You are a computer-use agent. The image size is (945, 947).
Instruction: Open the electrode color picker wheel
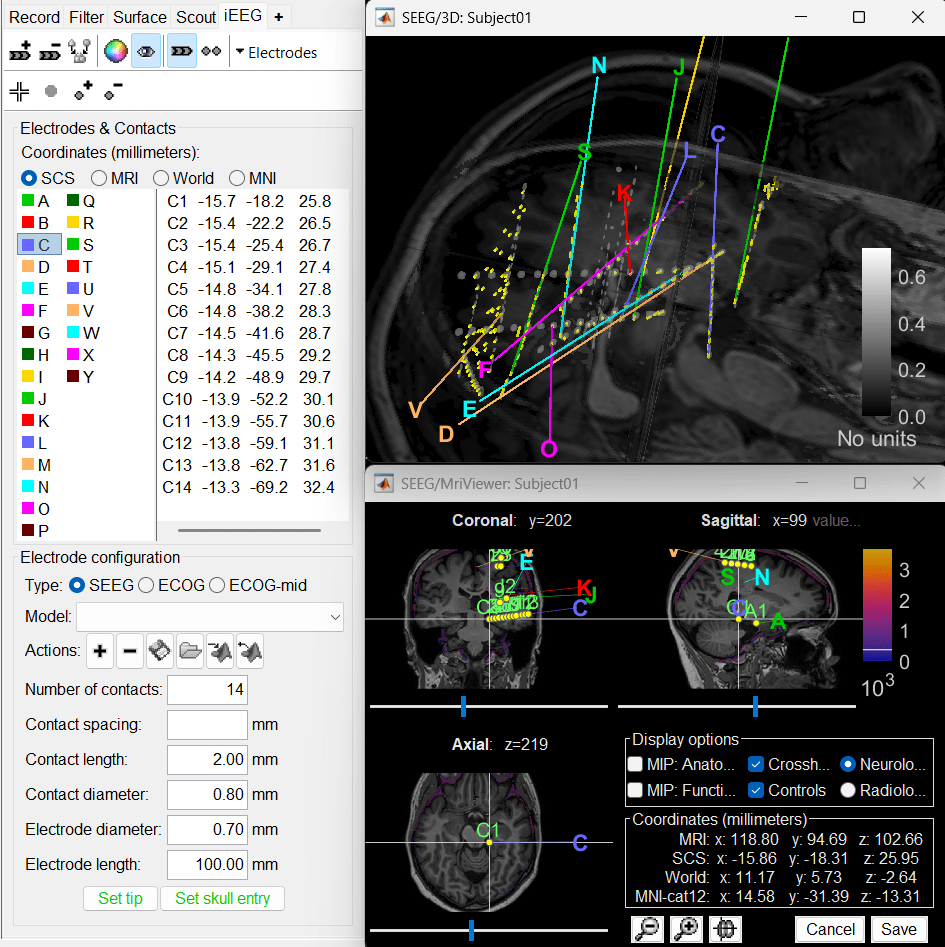coord(116,53)
